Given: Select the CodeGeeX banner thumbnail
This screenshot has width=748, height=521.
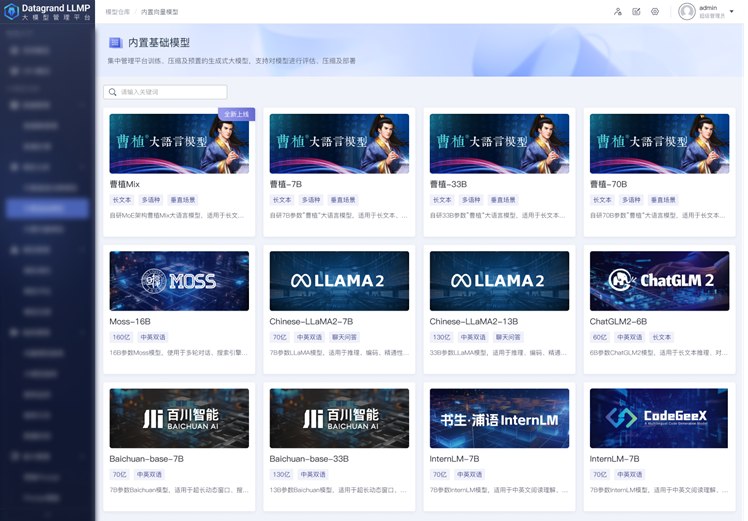Looking at the screenshot, I should coord(659,418).
